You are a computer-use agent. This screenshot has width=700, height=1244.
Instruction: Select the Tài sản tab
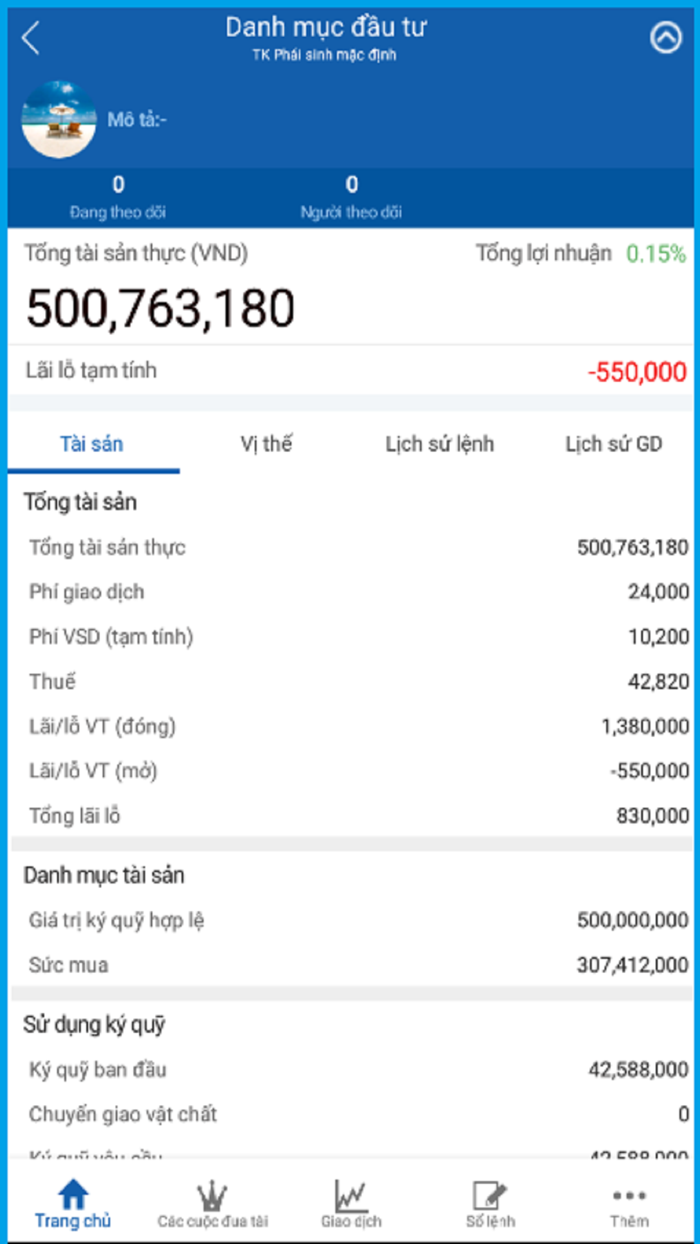(x=93, y=444)
